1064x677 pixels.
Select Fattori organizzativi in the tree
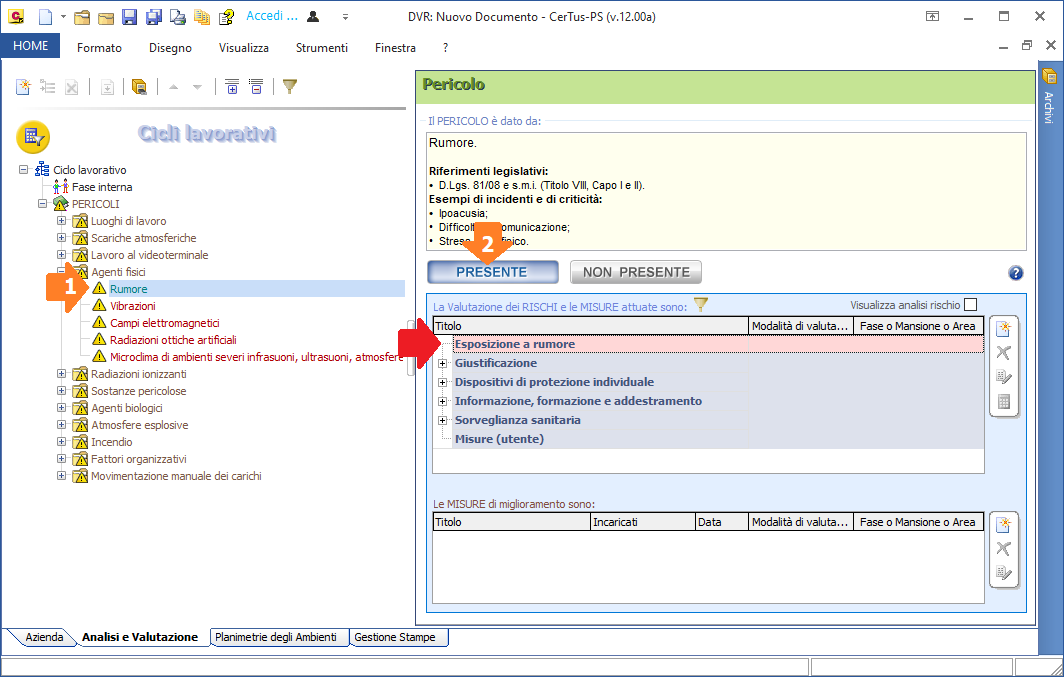coord(139,459)
